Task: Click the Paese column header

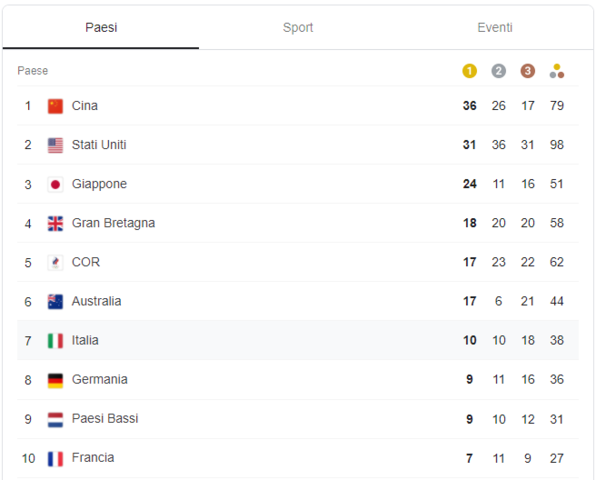Action: click(32, 71)
